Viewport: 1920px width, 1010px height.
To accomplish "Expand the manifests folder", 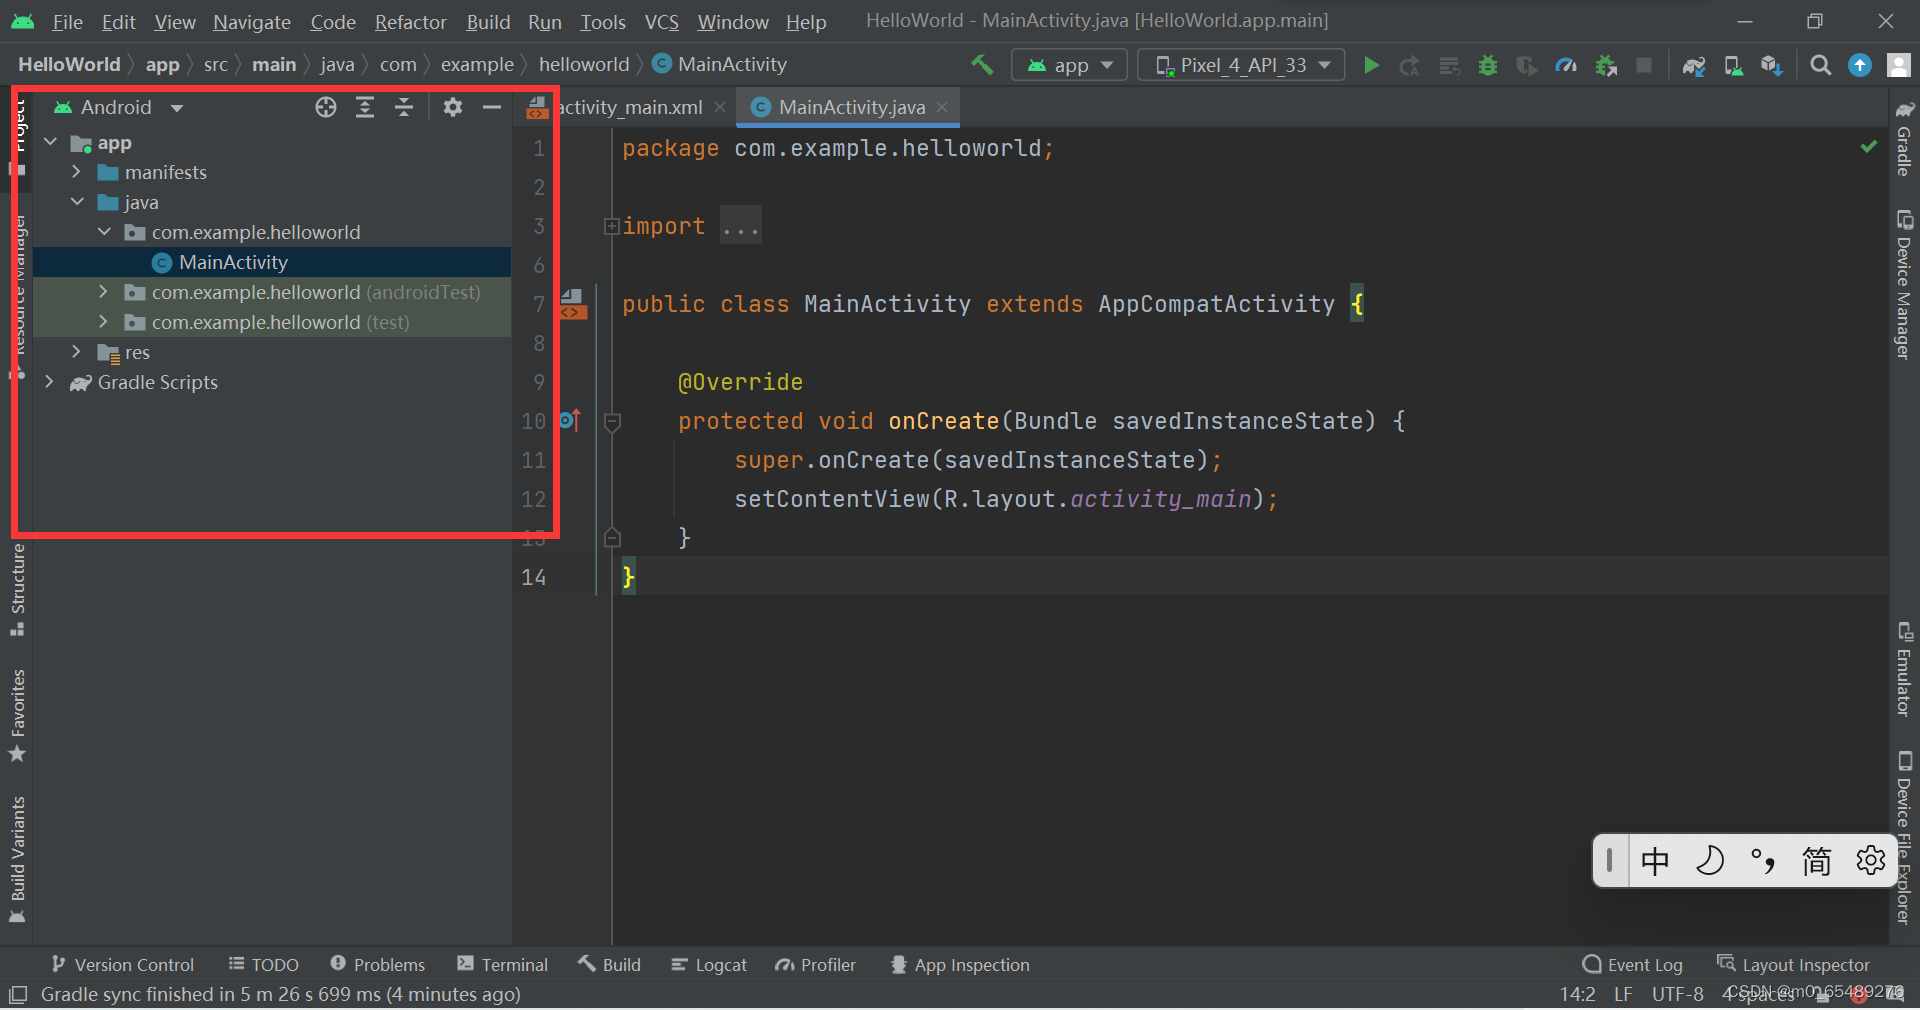I will coord(77,172).
